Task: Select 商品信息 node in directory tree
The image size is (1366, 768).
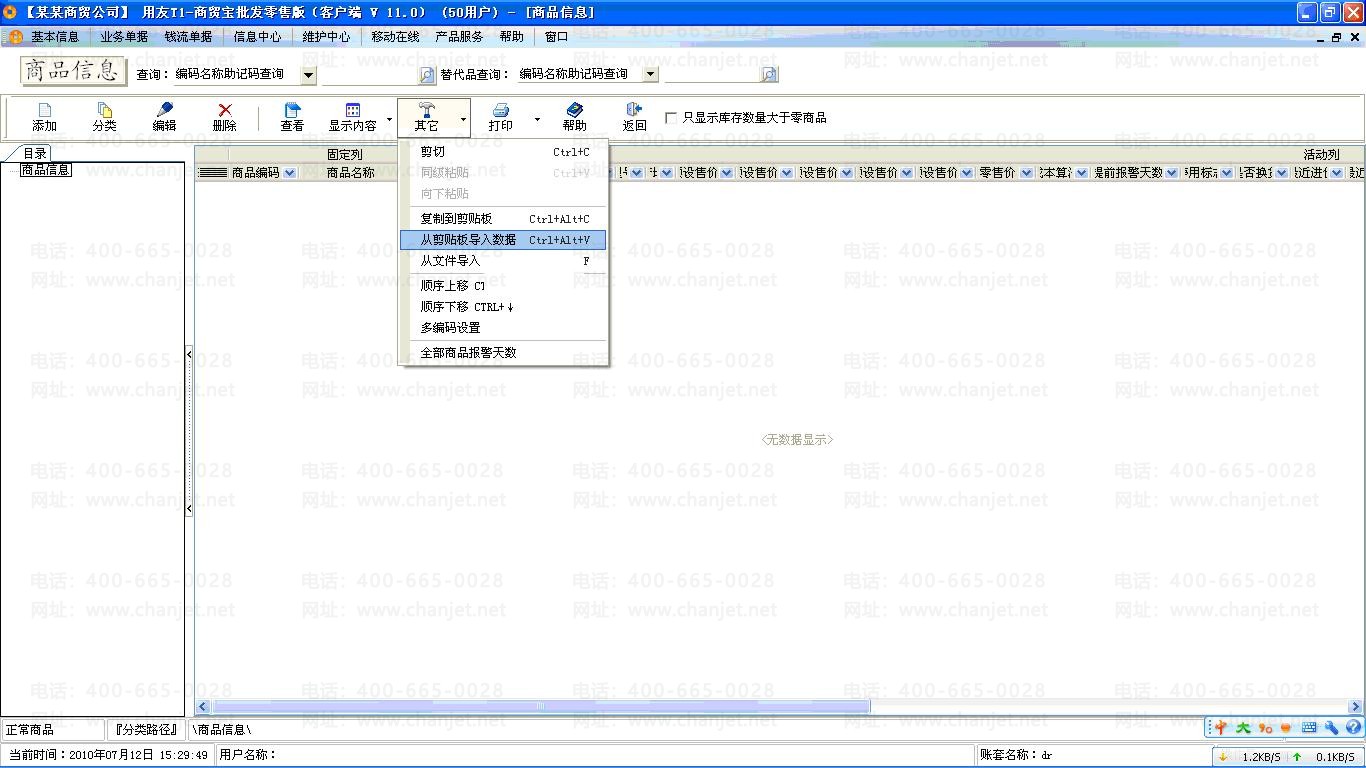Action: point(46,170)
